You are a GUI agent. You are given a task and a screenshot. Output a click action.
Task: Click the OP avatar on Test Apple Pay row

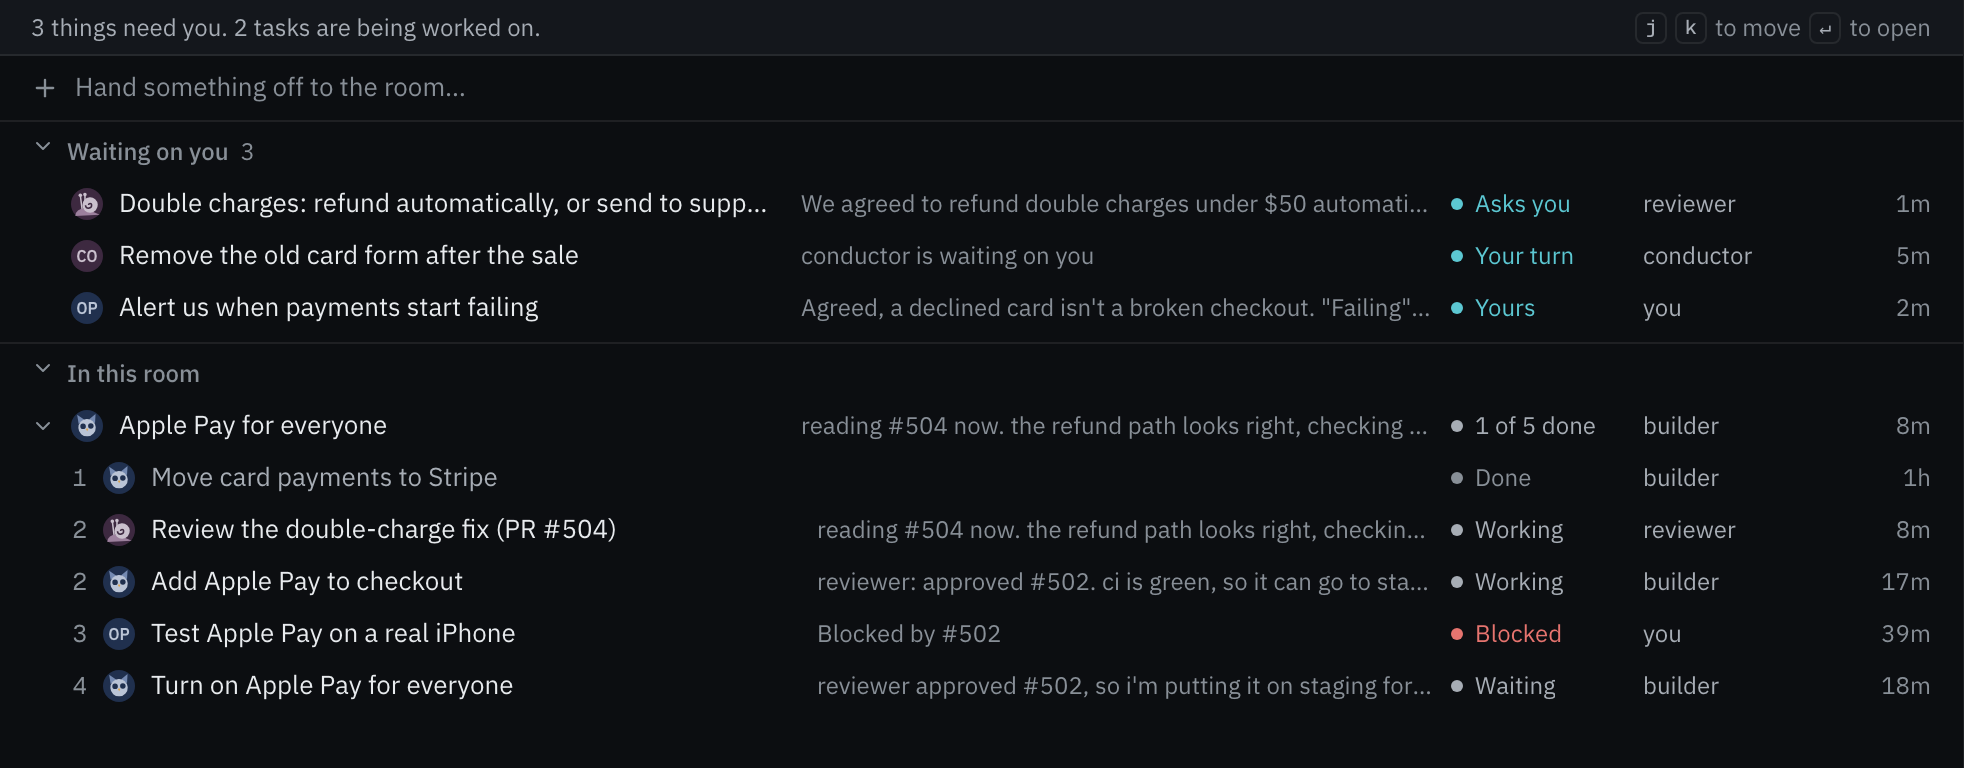[119, 634]
